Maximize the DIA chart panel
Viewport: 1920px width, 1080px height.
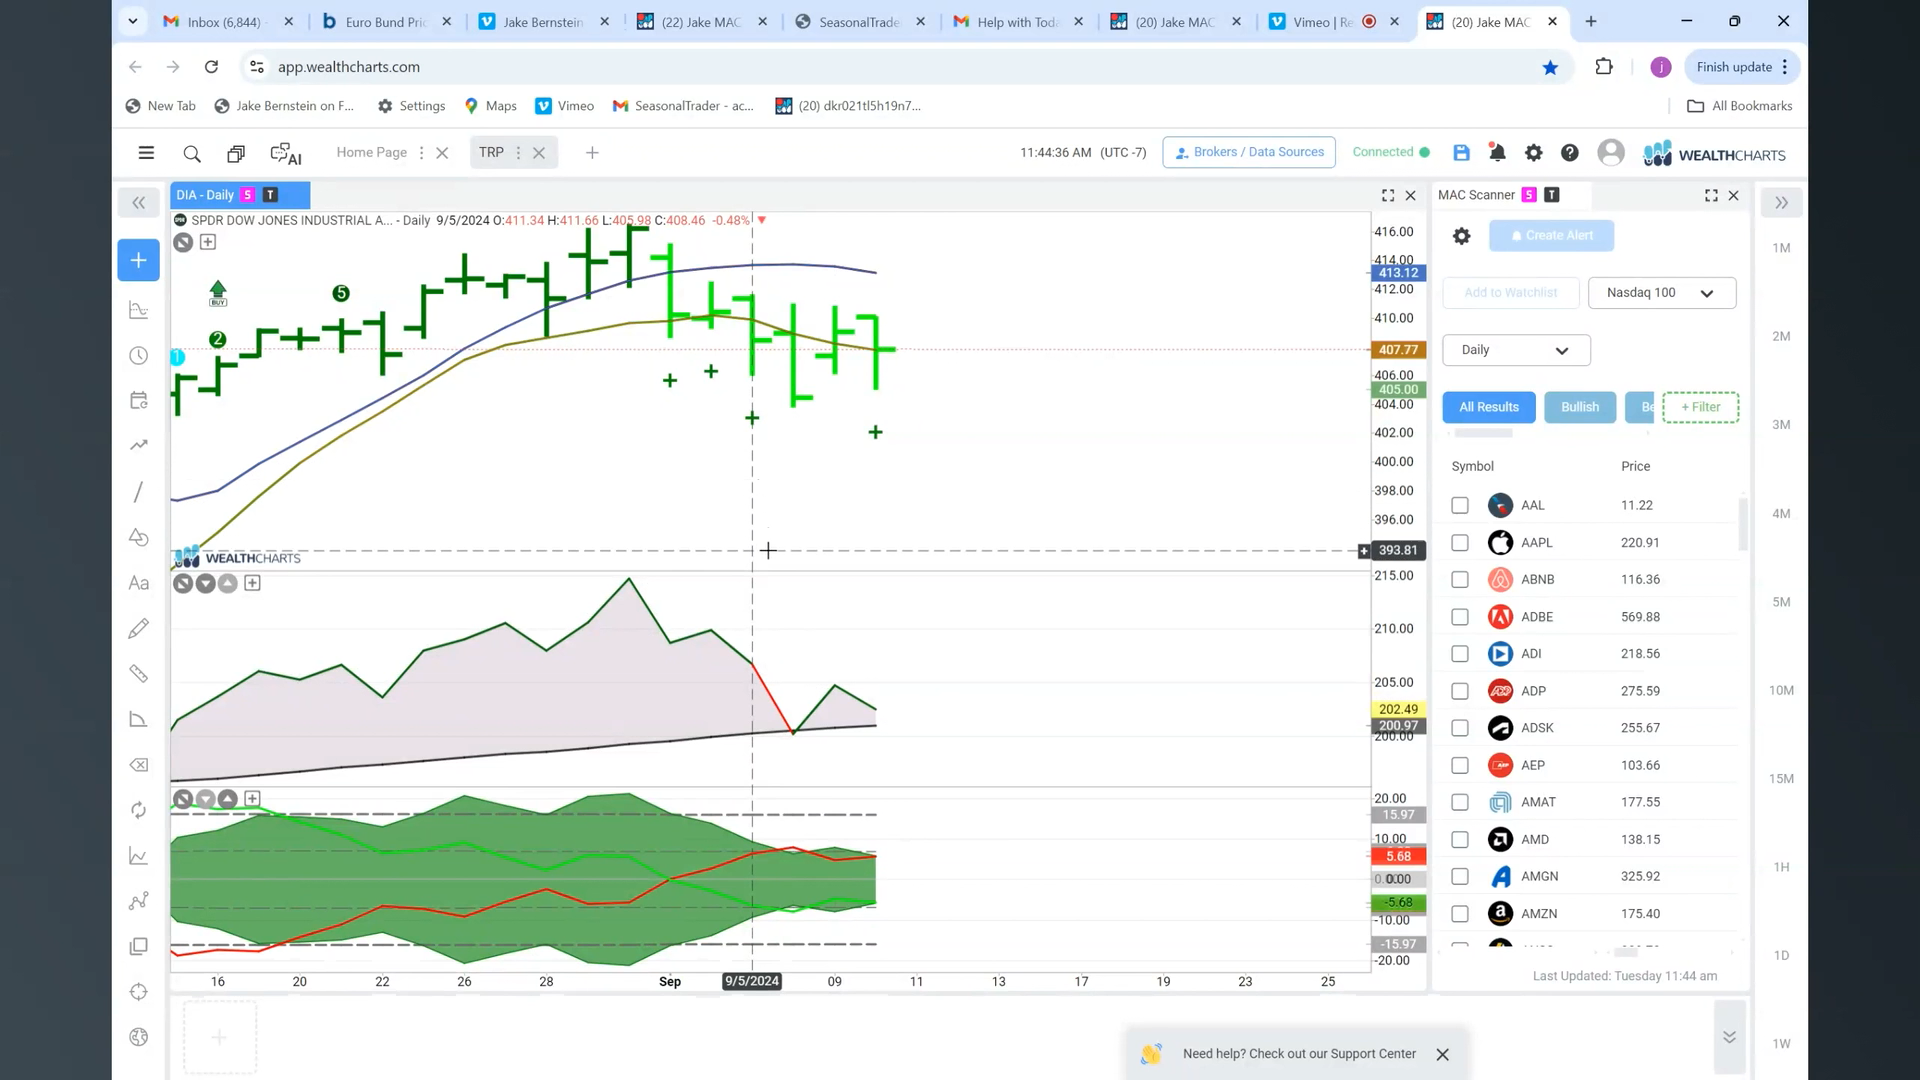pyautogui.click(x=1388, y=195)
